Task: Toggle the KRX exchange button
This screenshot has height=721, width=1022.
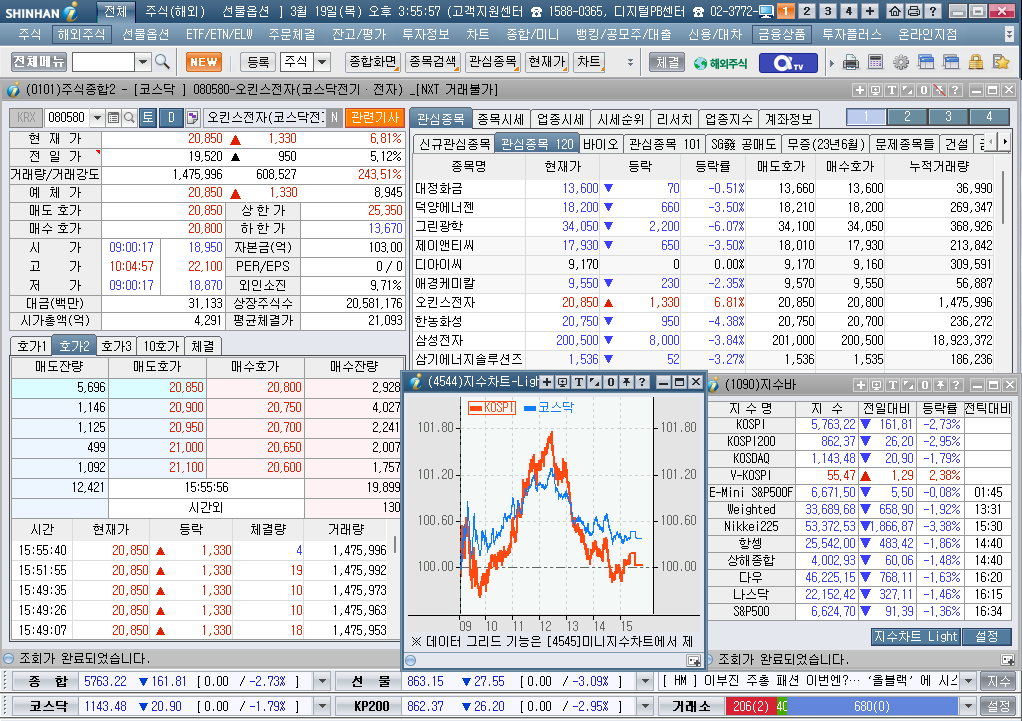Action: click(x=26, y=117)
